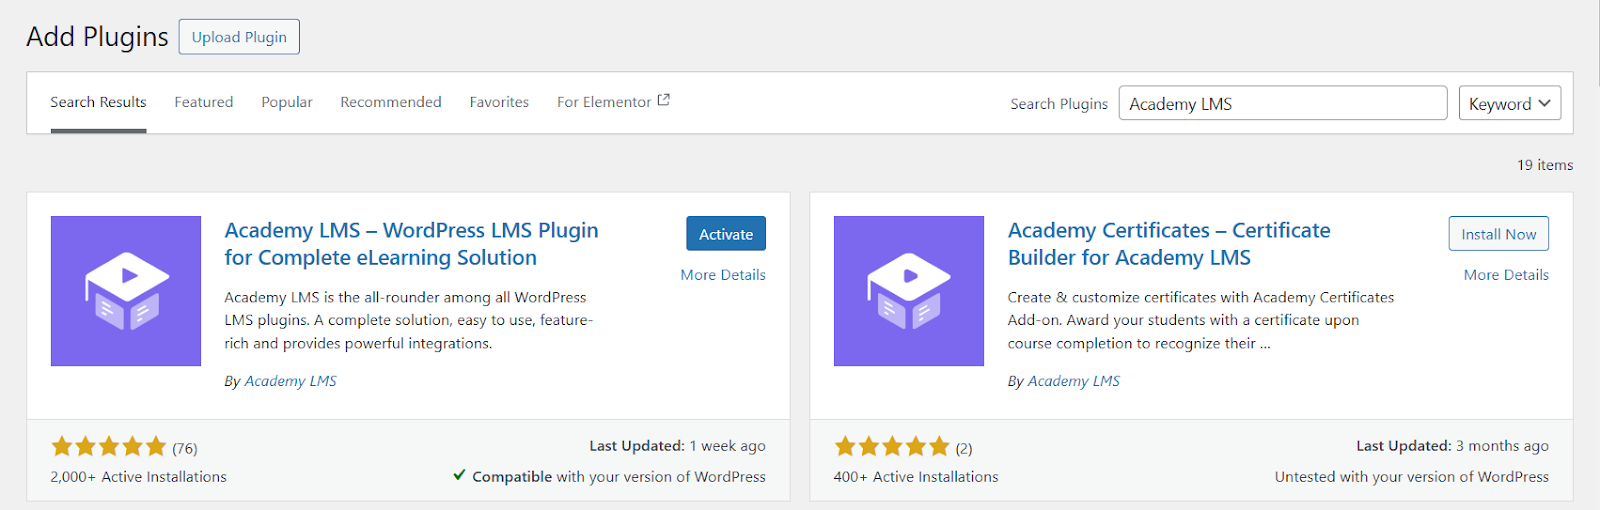Viewport: 1600px width, 510px height.
Task: Click the green compatibility checkmark icon
Action: click(459, 475)
